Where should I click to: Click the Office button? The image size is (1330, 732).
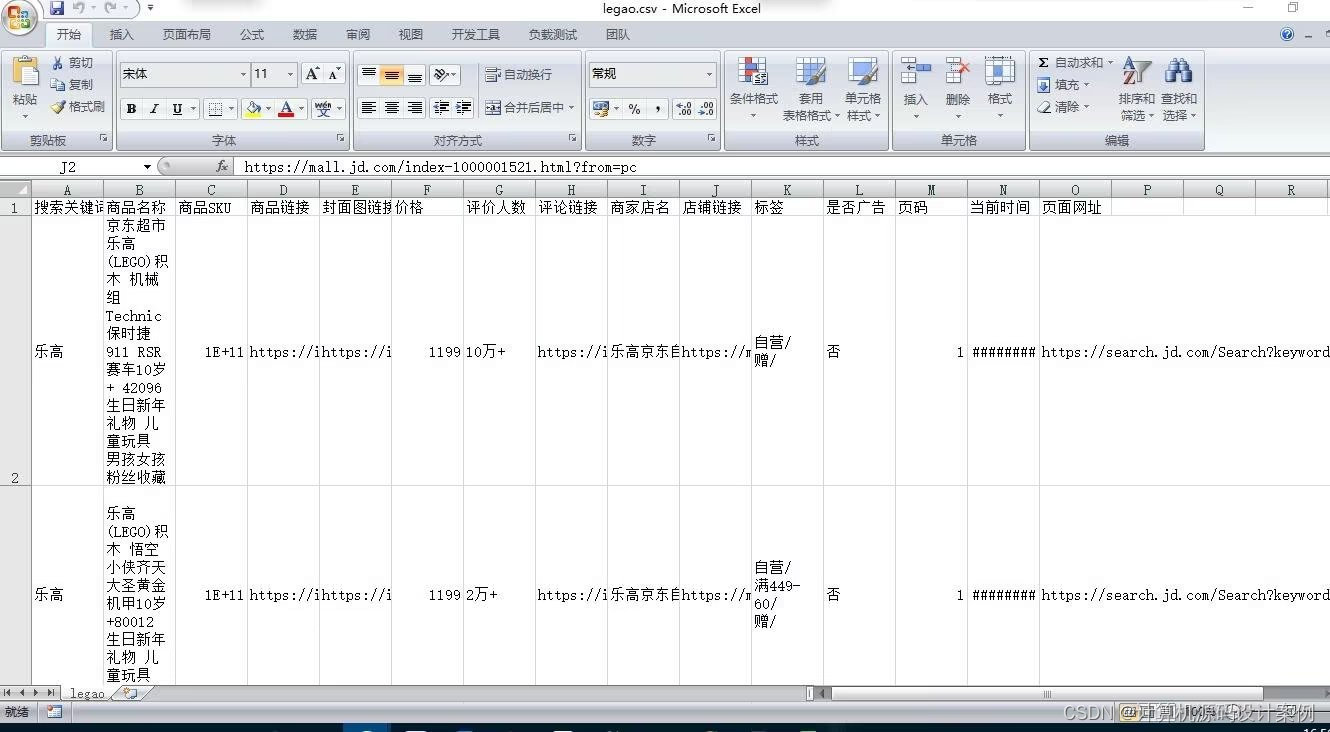point(18,15)
